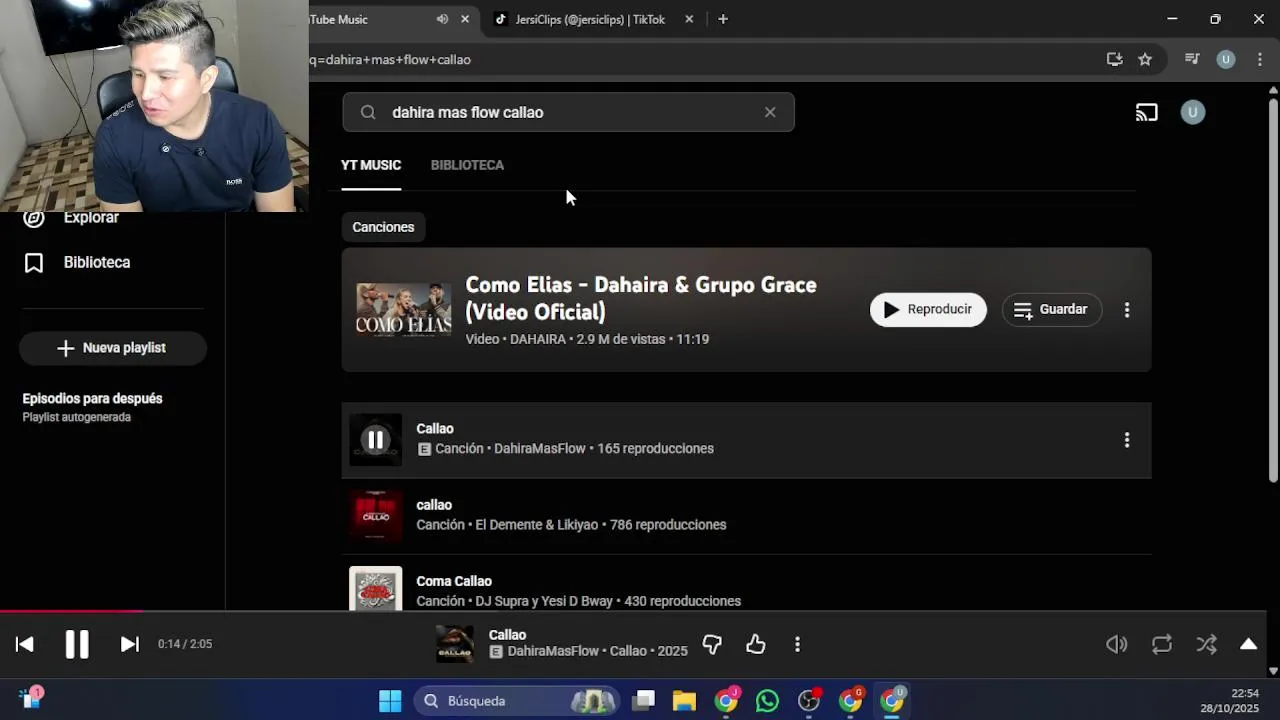
Task: Open options for Callao DahiraMasFlow row
Action: pyautogui.click(x=1127, y=440)
